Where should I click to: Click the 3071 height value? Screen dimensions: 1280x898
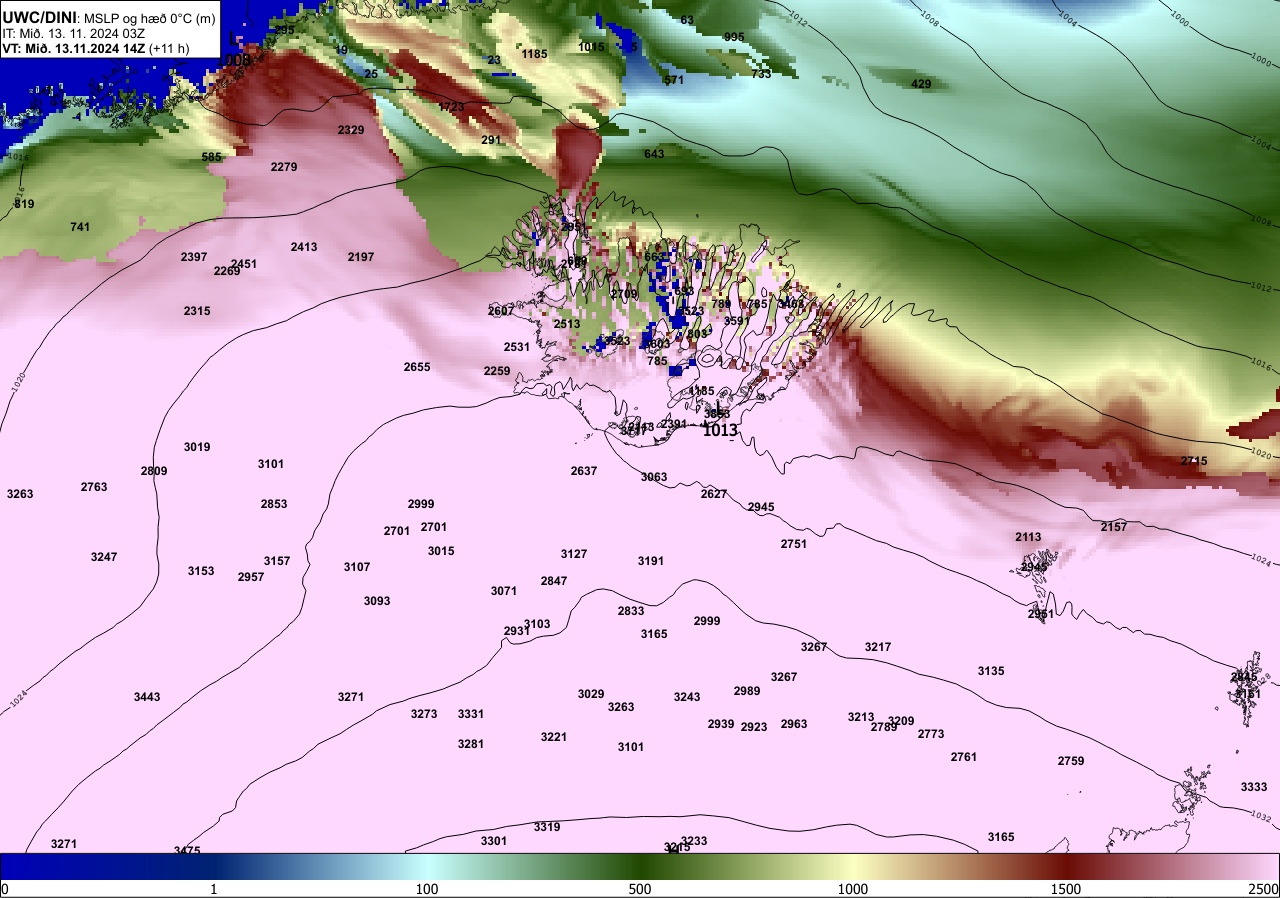click(x=504, y=591)
